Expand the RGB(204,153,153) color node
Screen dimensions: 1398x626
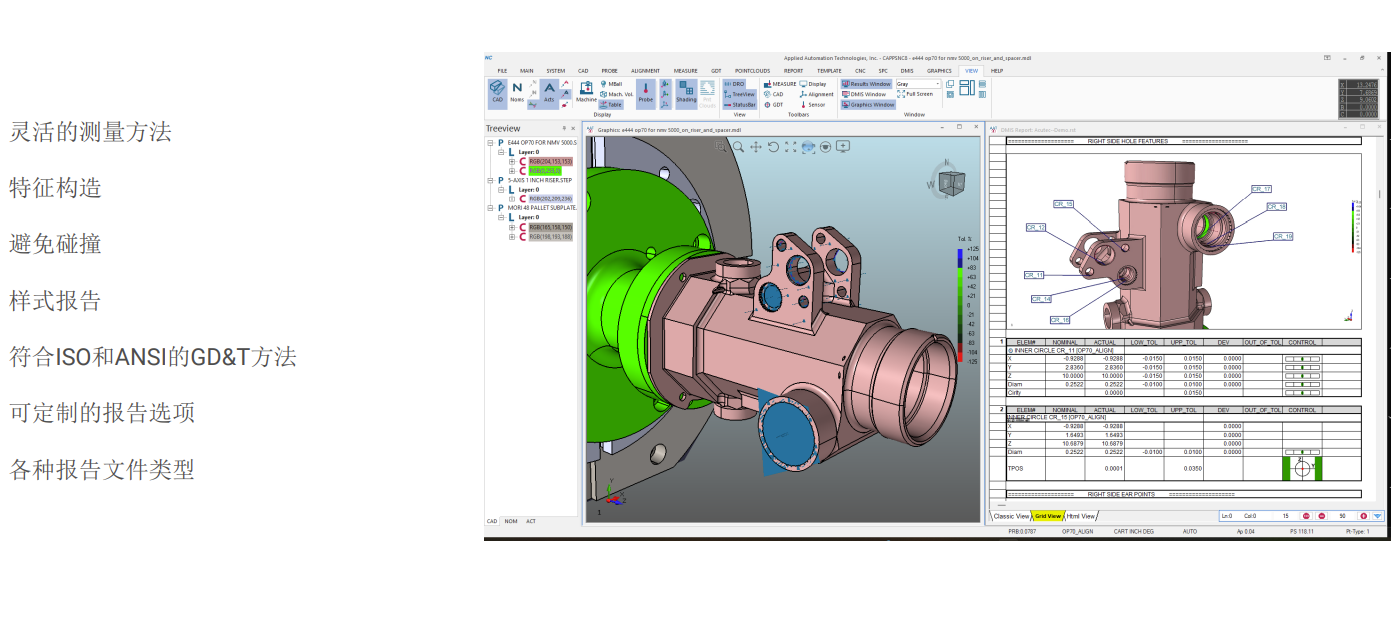(512, 161)
